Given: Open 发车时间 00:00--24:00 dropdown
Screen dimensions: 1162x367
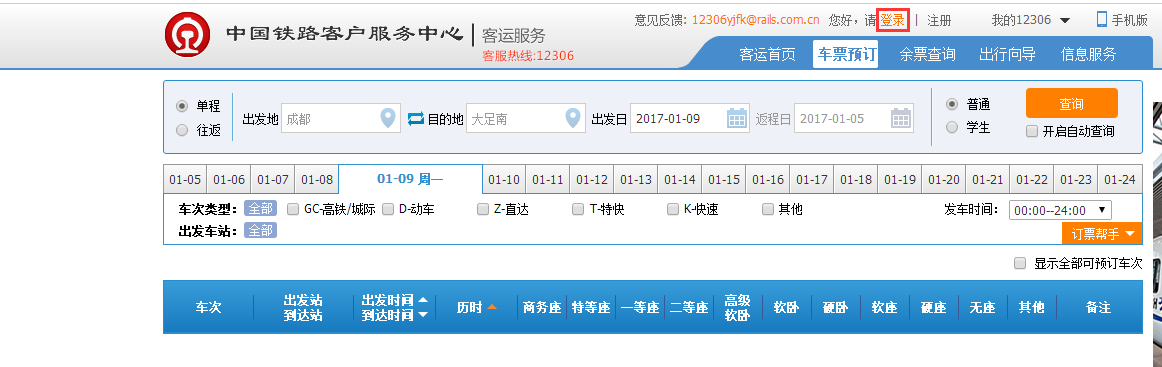Looking at the screenshot, I should pos(1060,211).
